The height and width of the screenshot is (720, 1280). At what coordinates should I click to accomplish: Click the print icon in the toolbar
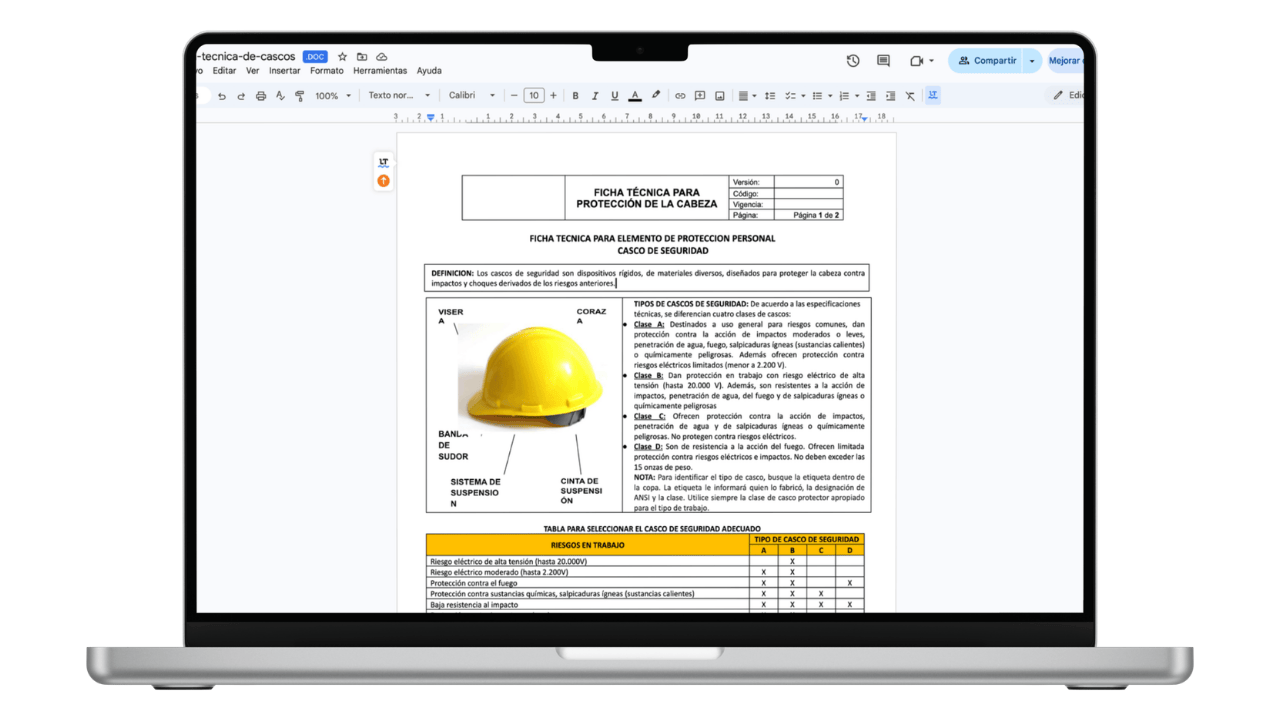(261, 95)
